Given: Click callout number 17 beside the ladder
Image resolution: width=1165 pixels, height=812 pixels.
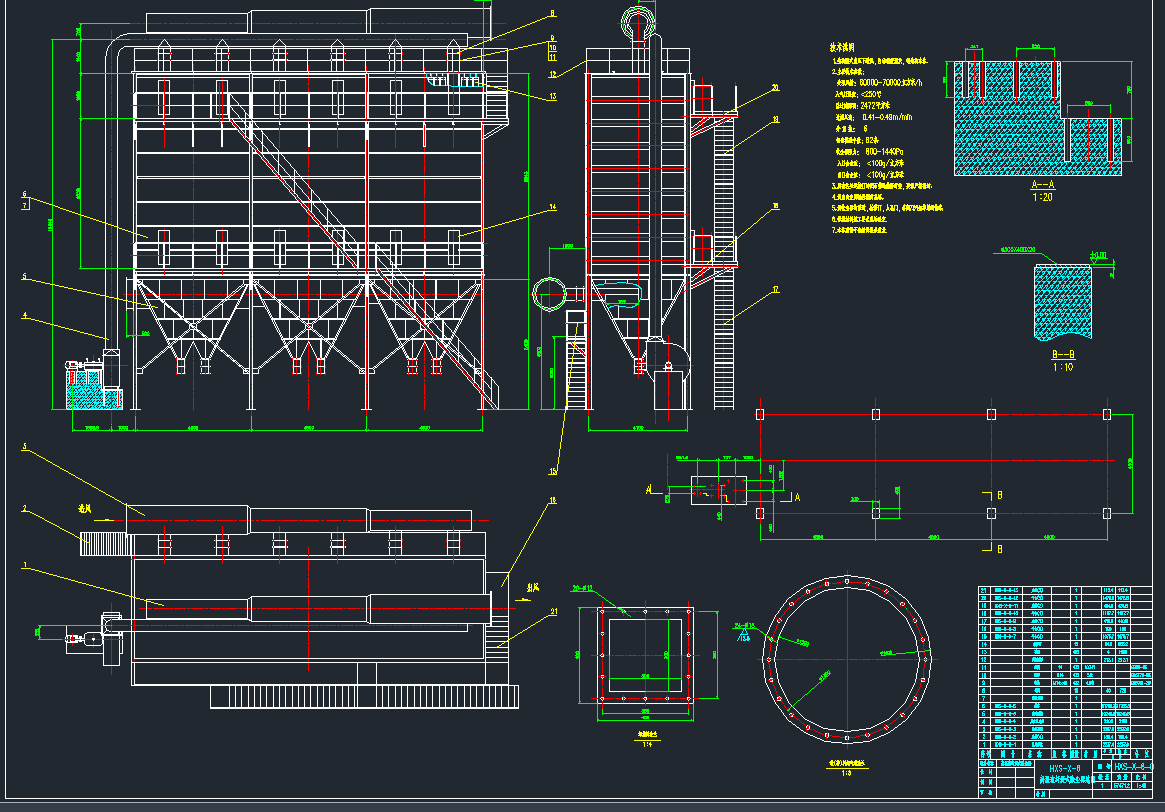Looking at the screenshot, I should [774, 291].
